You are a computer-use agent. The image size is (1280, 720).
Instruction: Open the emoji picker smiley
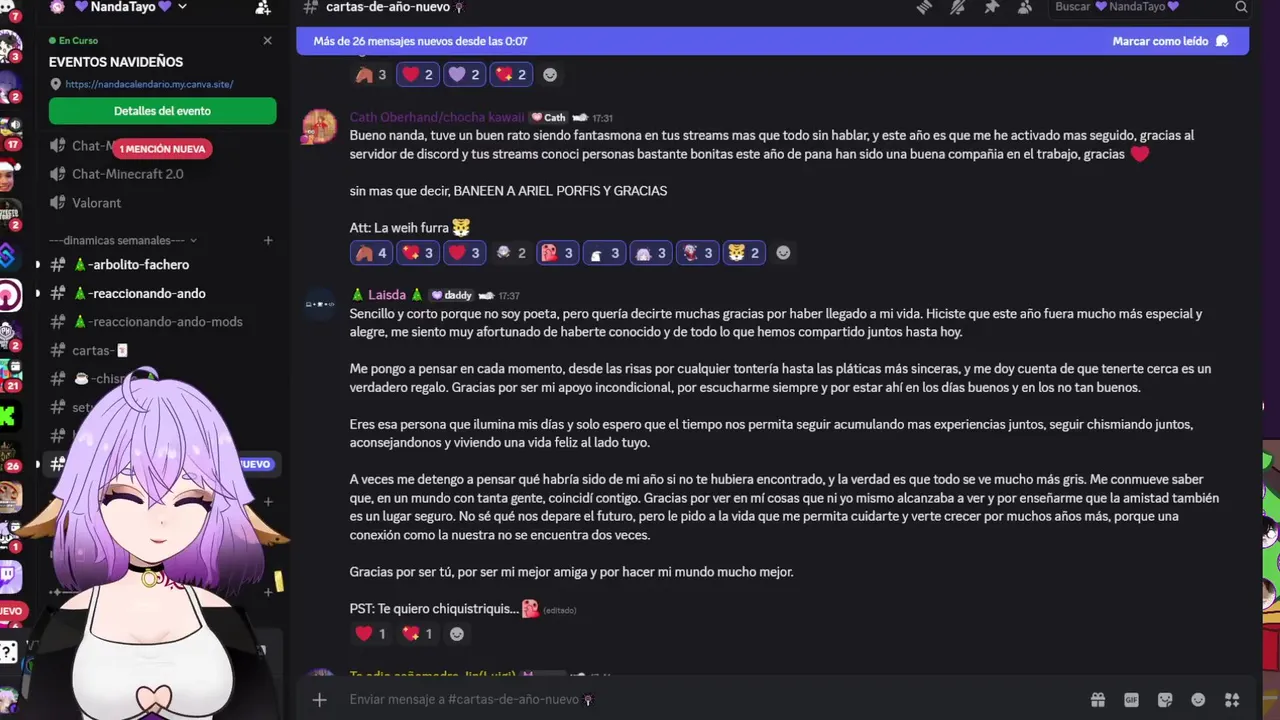(x=1198, y=700)
